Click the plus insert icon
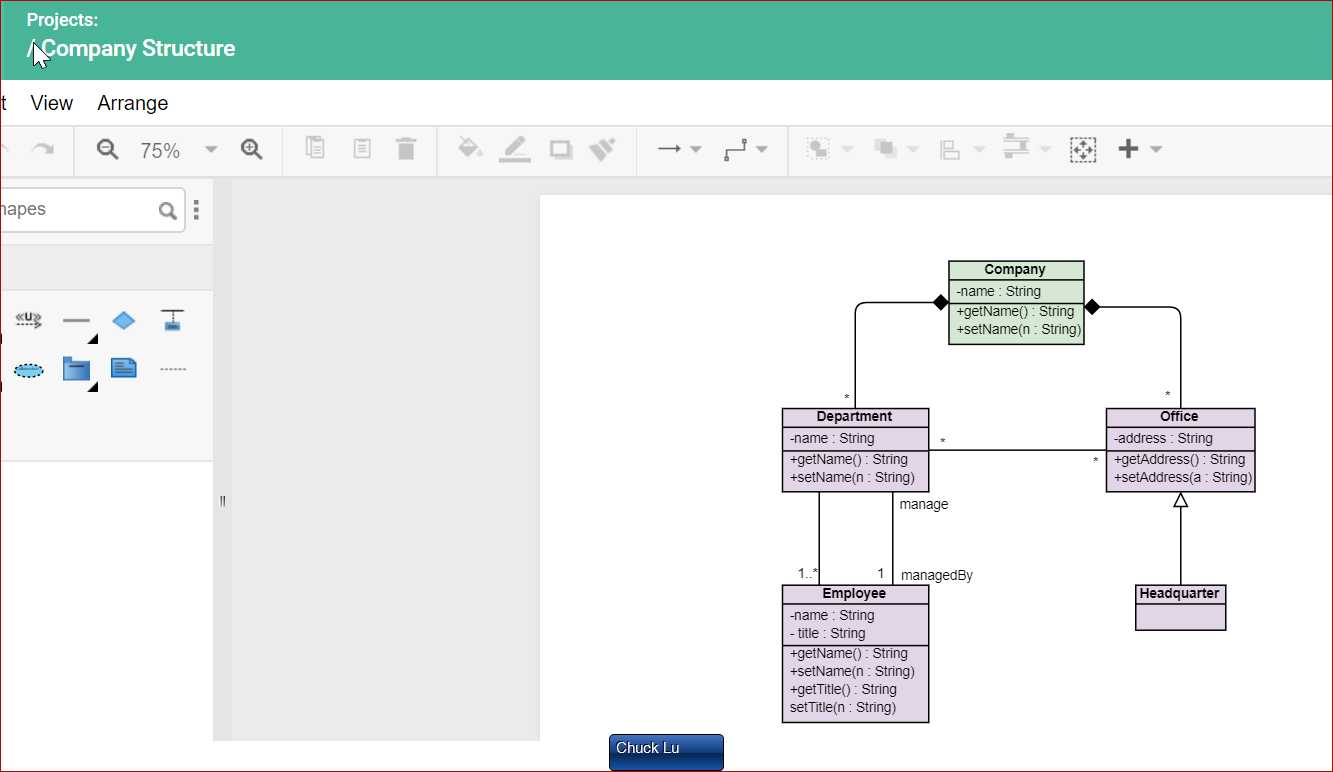Viewport: 1333px width, 772px height. [1128, 149]
